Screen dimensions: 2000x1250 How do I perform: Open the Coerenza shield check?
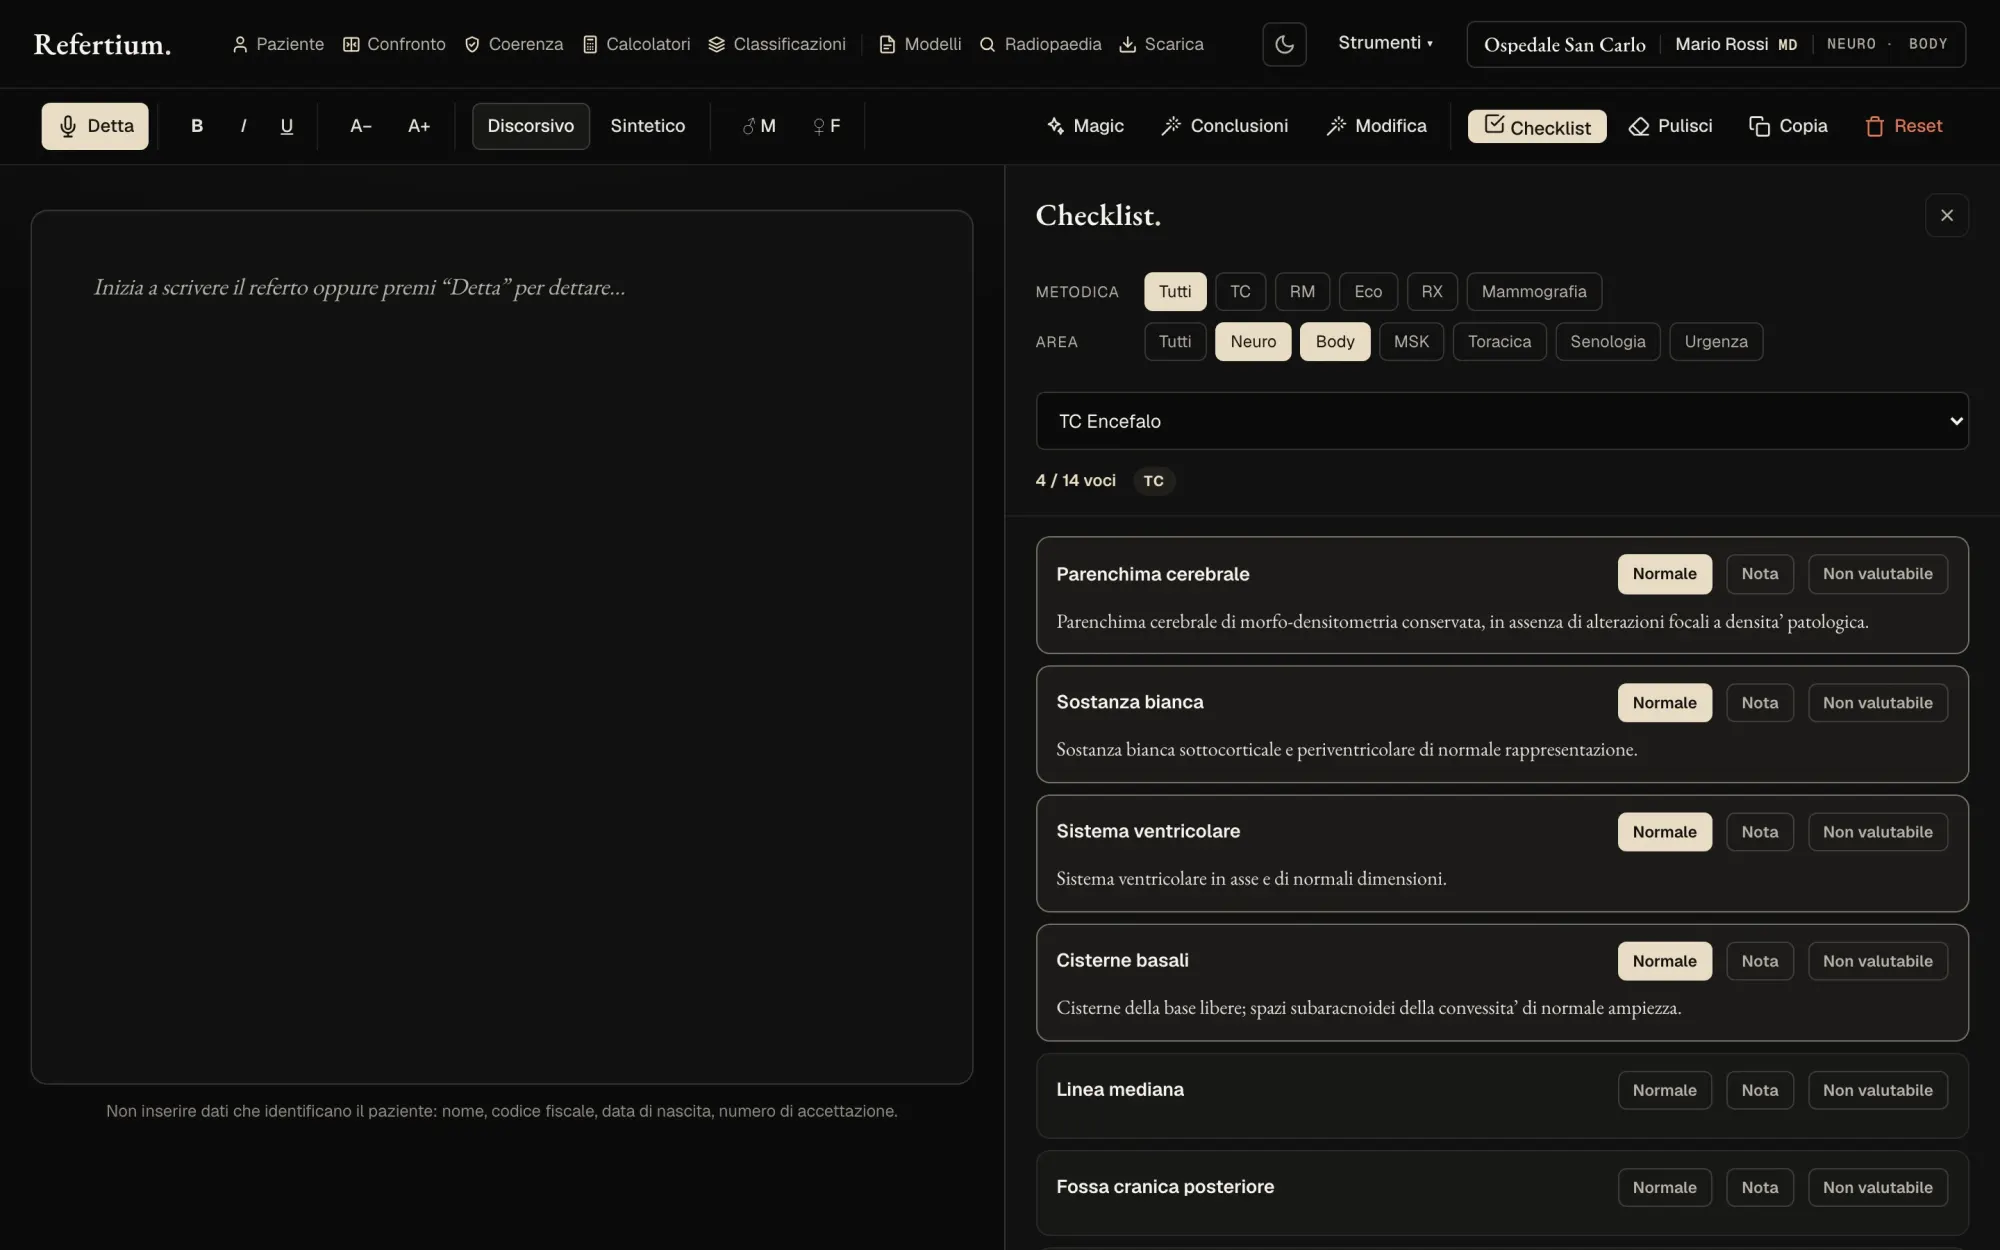pos(514,44)
